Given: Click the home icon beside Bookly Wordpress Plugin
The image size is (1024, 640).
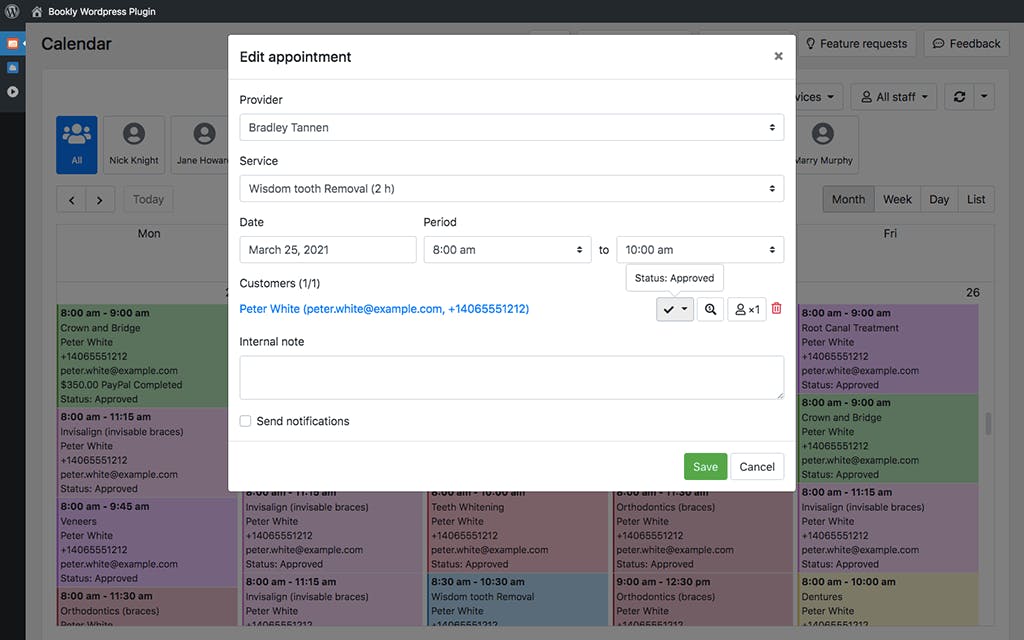Looking at the screenshot, I should point(37,12).
